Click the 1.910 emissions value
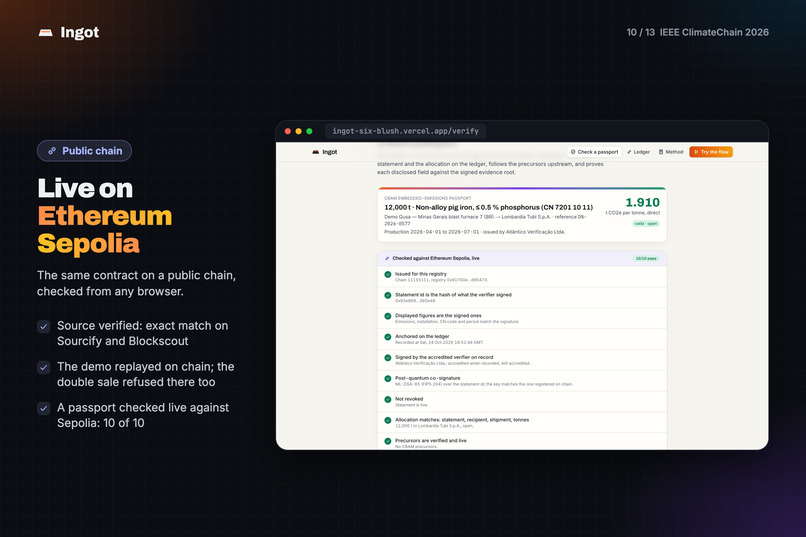Image resolution: width=806 pixels, height=537 pixels. [x=642, y=202]
